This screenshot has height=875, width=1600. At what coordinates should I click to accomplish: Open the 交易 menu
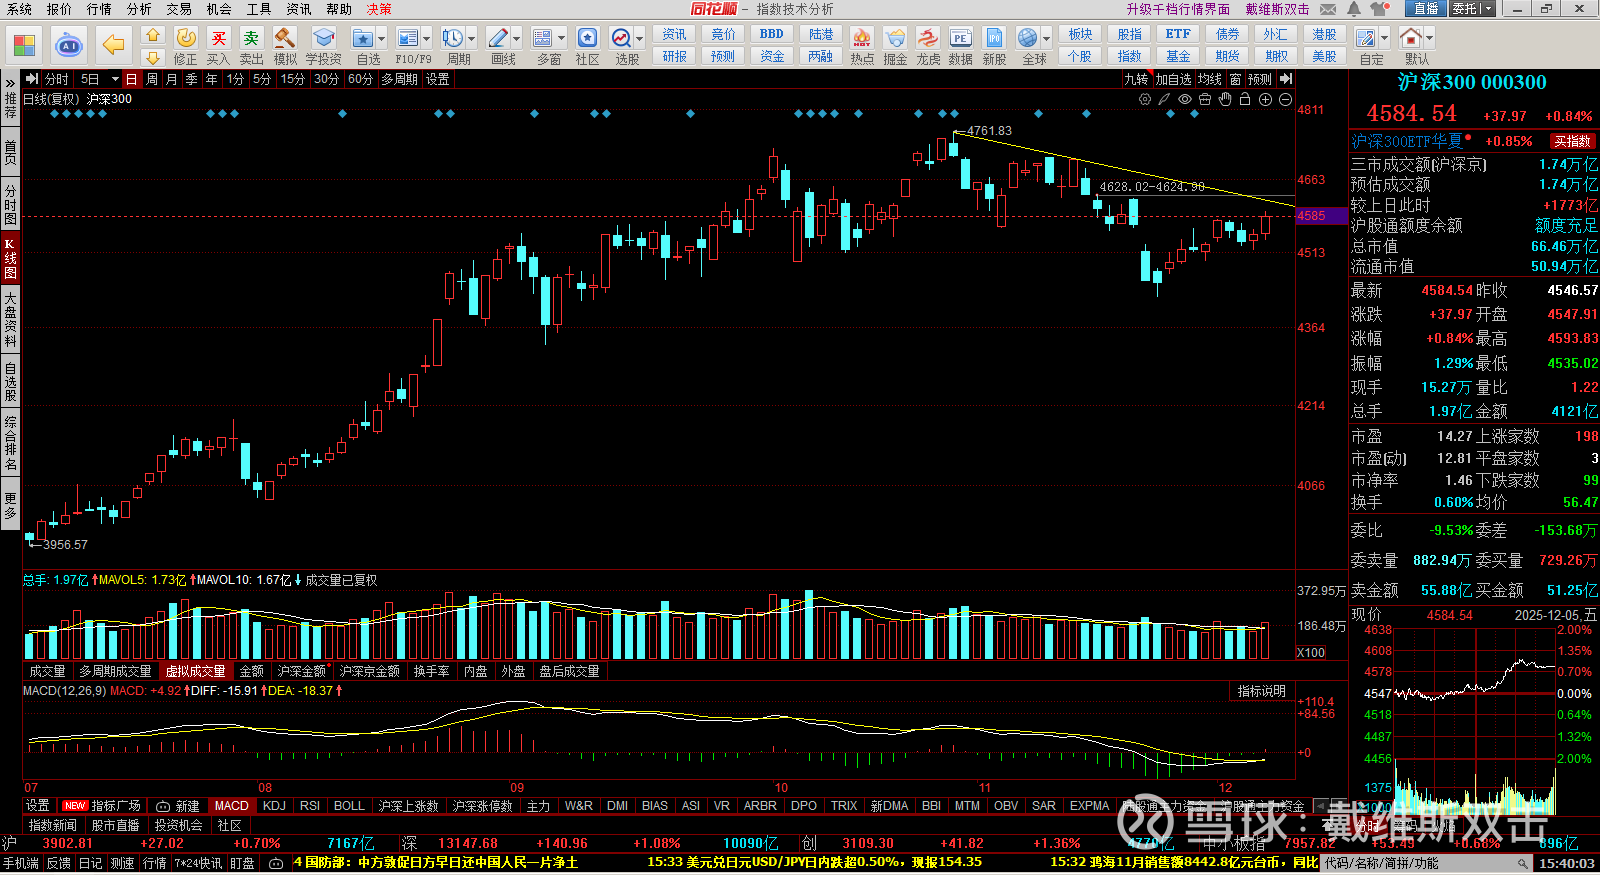179,9
